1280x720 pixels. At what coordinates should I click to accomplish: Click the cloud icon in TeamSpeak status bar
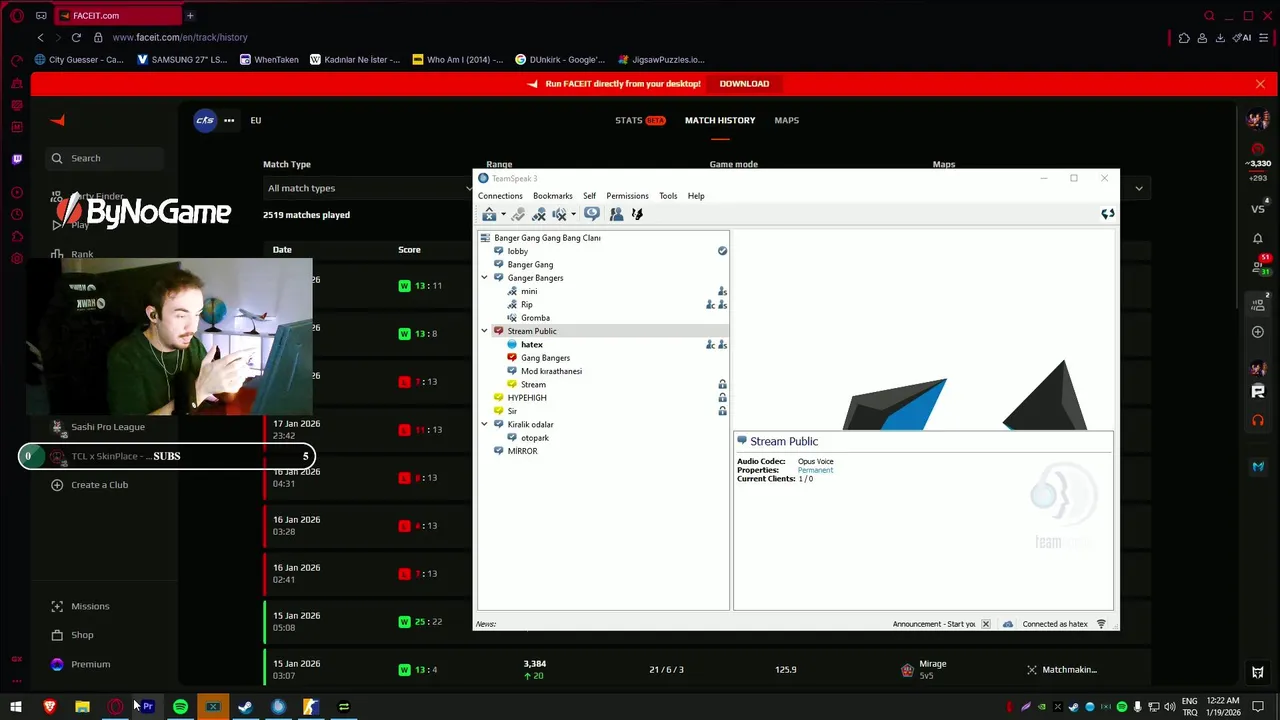click(x=1007, y=624)
